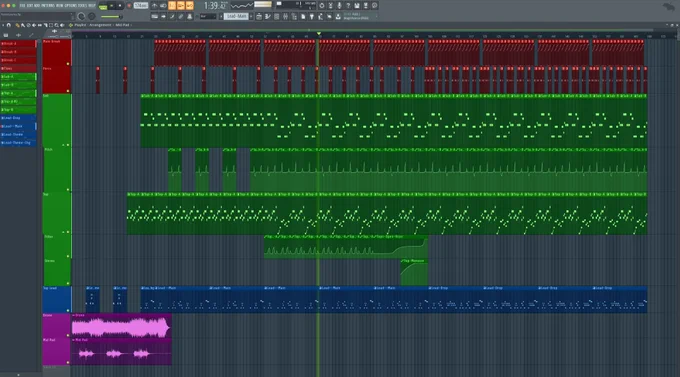
Task: Toggle the metronome icon
Action: [154, 6]
